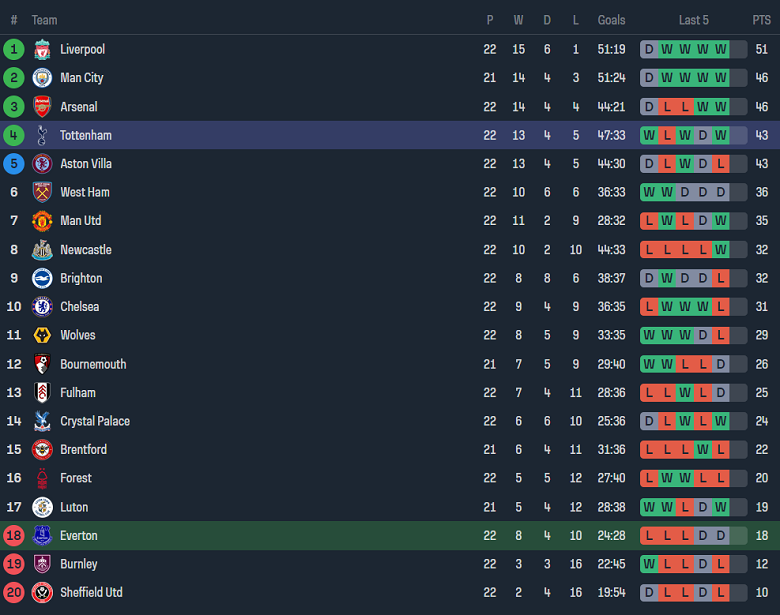
Task: Open the Aston Villa crest icon
Action: click(42, 164)
